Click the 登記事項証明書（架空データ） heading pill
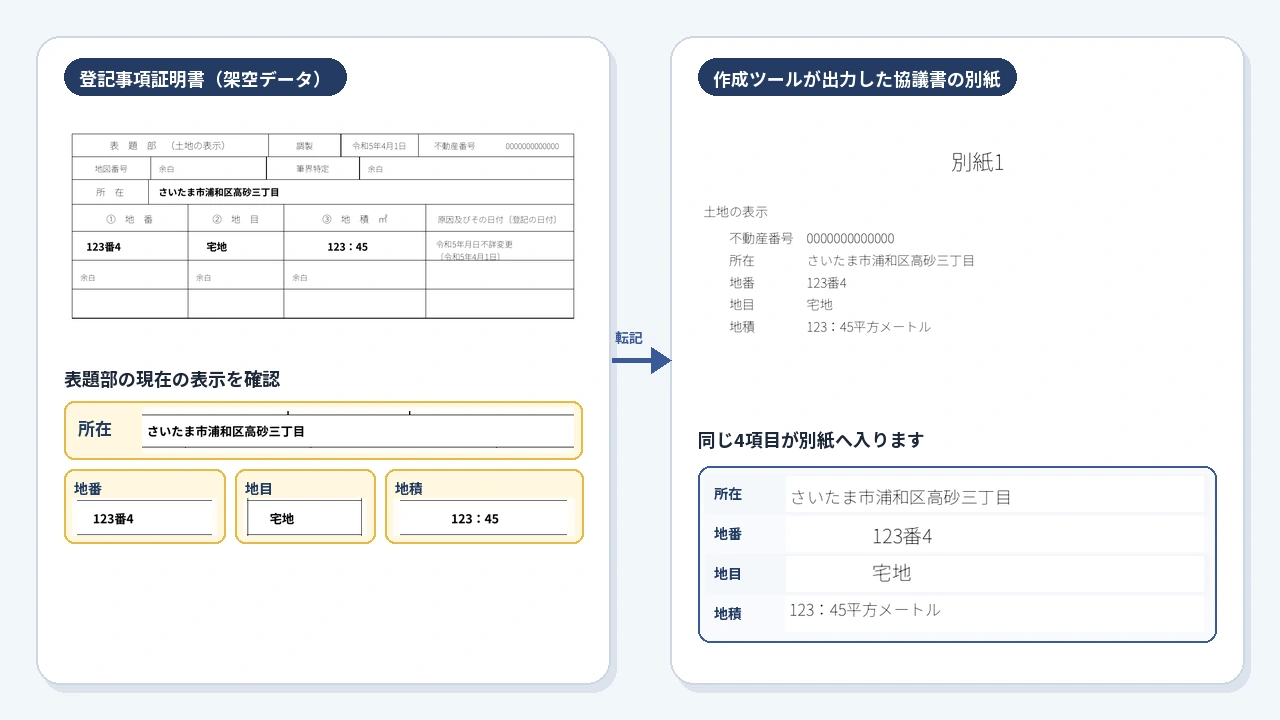1280x720 pixels. tap(205, 77)
